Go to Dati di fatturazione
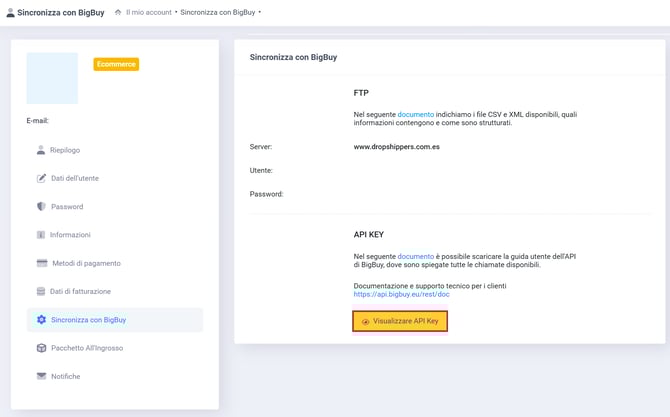Screen dimensions: 670x417 (x=80, y=291)
